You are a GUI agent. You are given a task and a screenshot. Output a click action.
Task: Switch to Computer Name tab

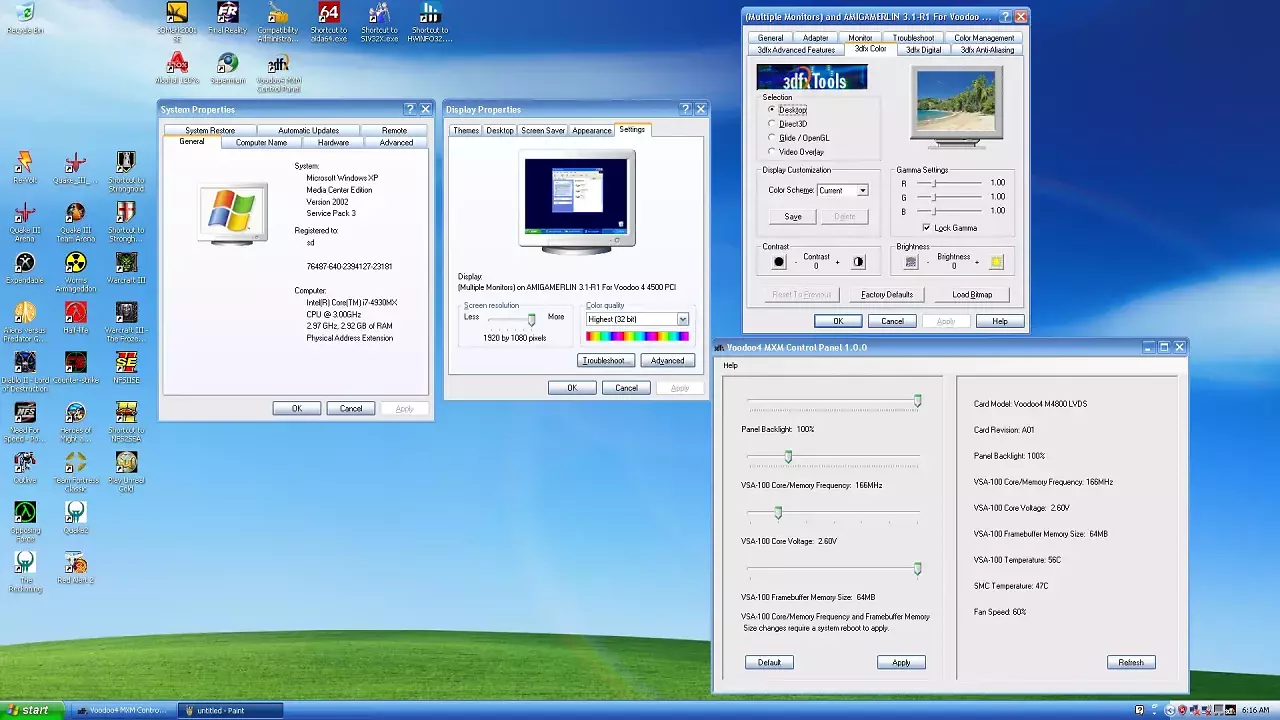[x=261, y=142]
